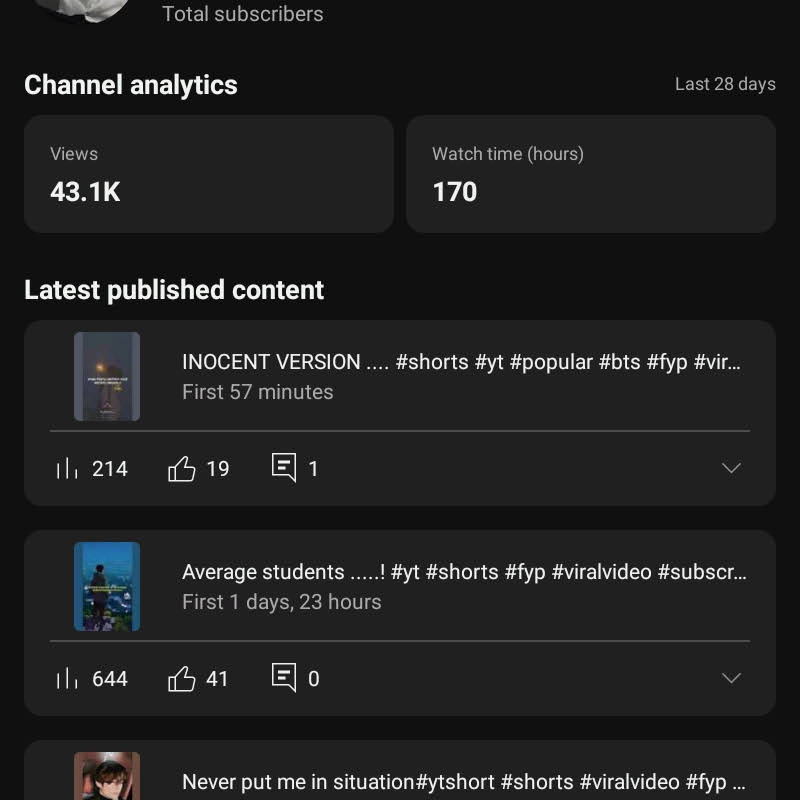The height and width of the screenshot is (800, 800).
Task: Select the Last 28 days period label
Action: (x=725, y=84)
